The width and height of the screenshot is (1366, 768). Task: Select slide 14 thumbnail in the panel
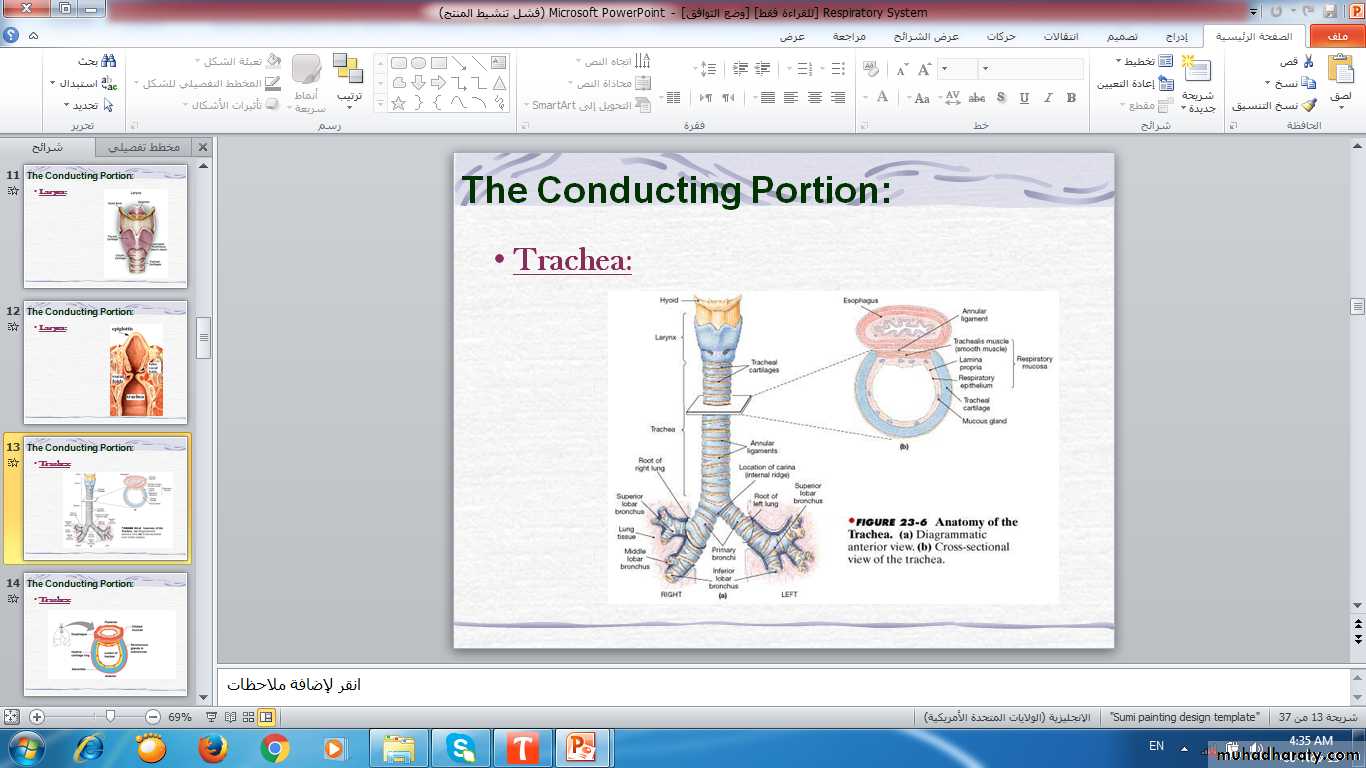pos(105,636)
